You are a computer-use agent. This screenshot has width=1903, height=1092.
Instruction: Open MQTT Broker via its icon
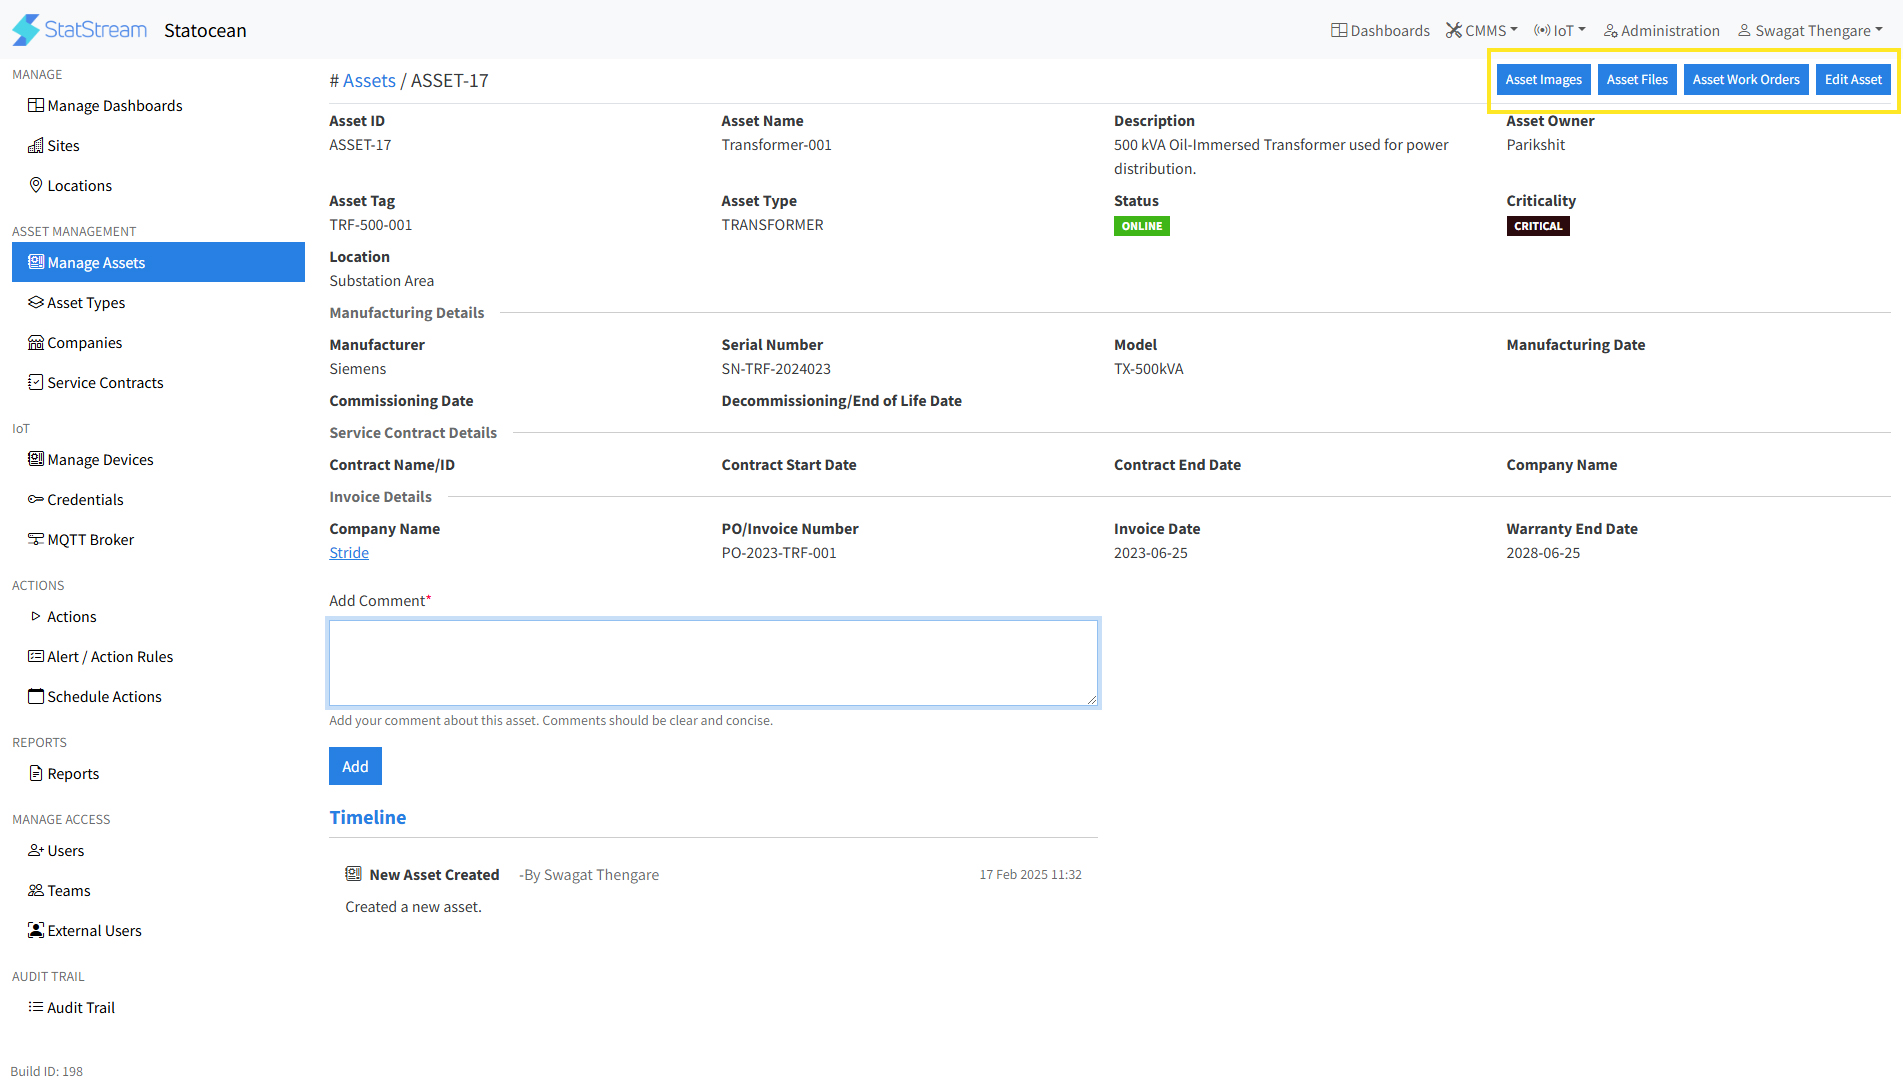coord(36,539)
